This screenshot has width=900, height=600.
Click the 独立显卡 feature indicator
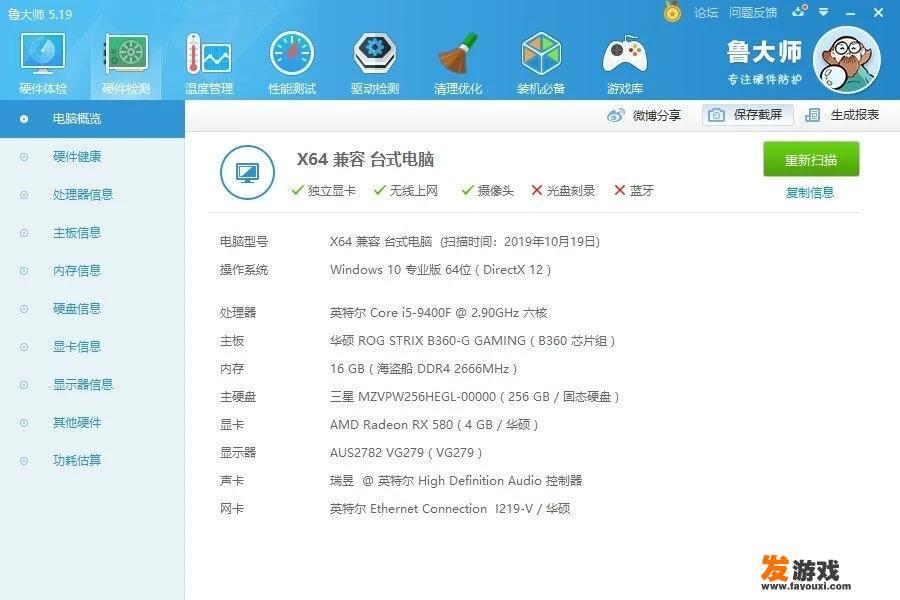(323, 191)
